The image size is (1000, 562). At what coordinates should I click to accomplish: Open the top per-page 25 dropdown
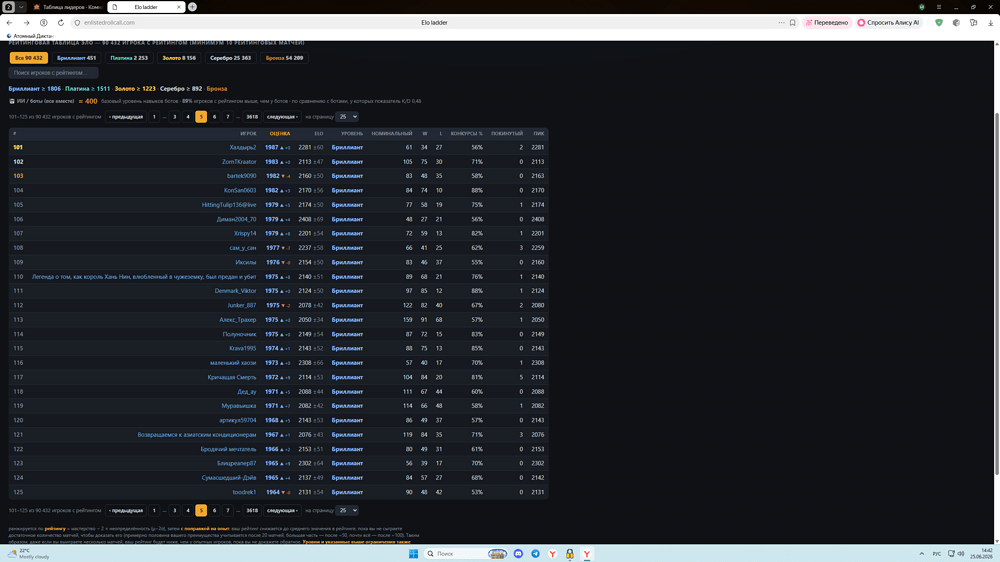coord(347,117)
